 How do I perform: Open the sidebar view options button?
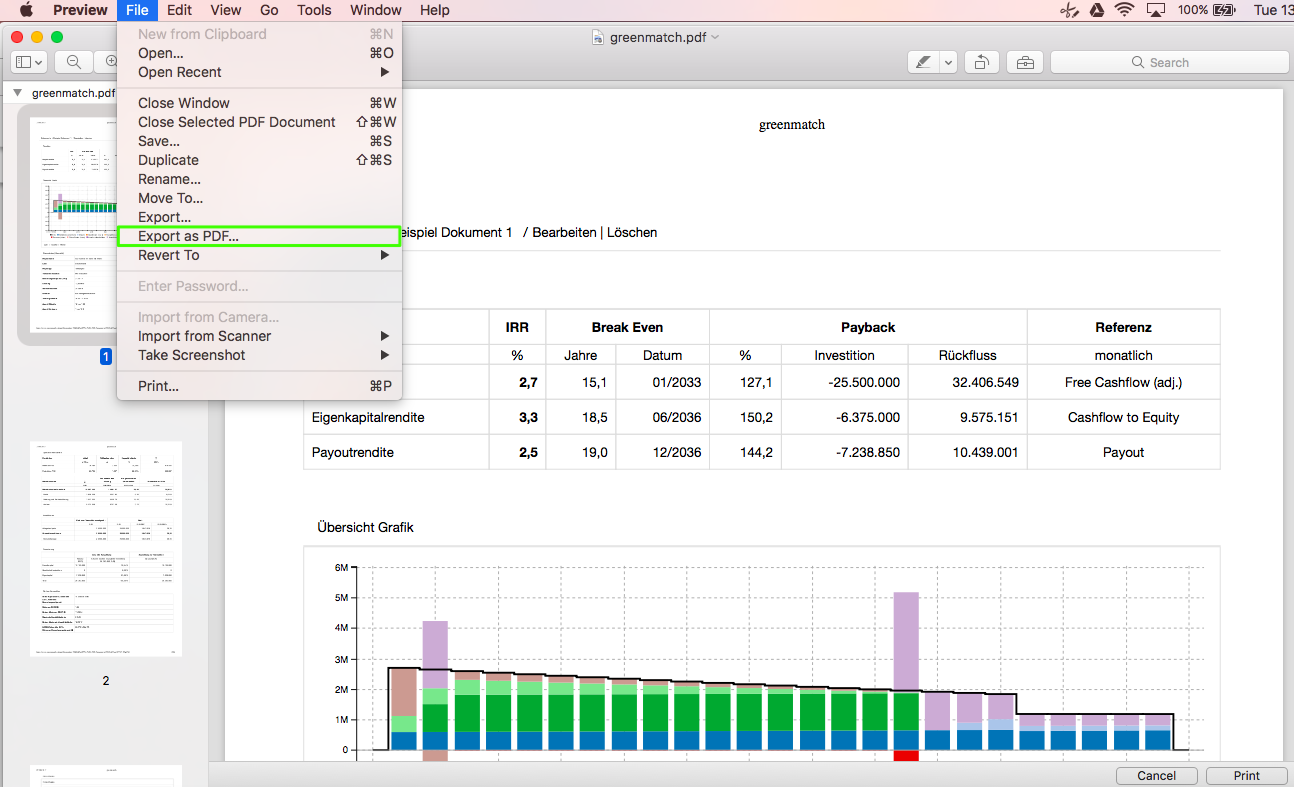tap(28, 62)
